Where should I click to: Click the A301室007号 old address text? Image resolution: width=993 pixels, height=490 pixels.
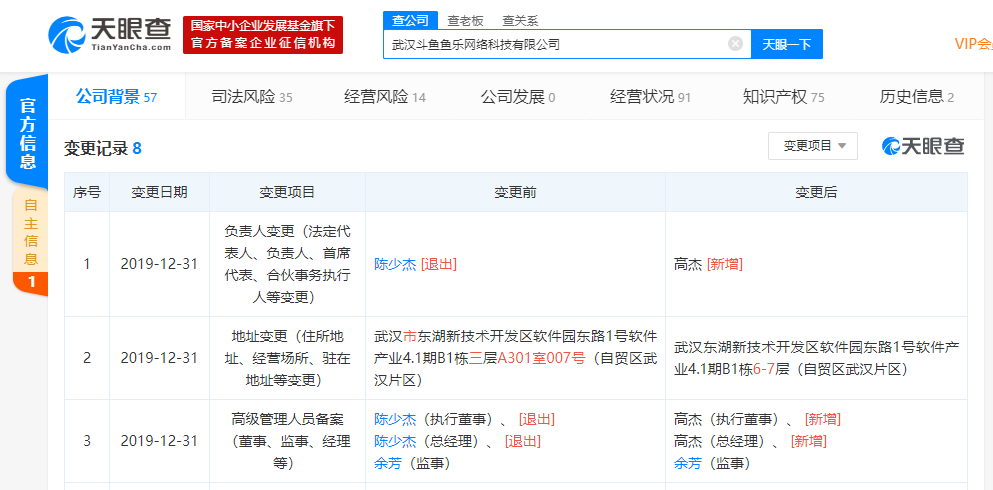[x=542, y=358]
